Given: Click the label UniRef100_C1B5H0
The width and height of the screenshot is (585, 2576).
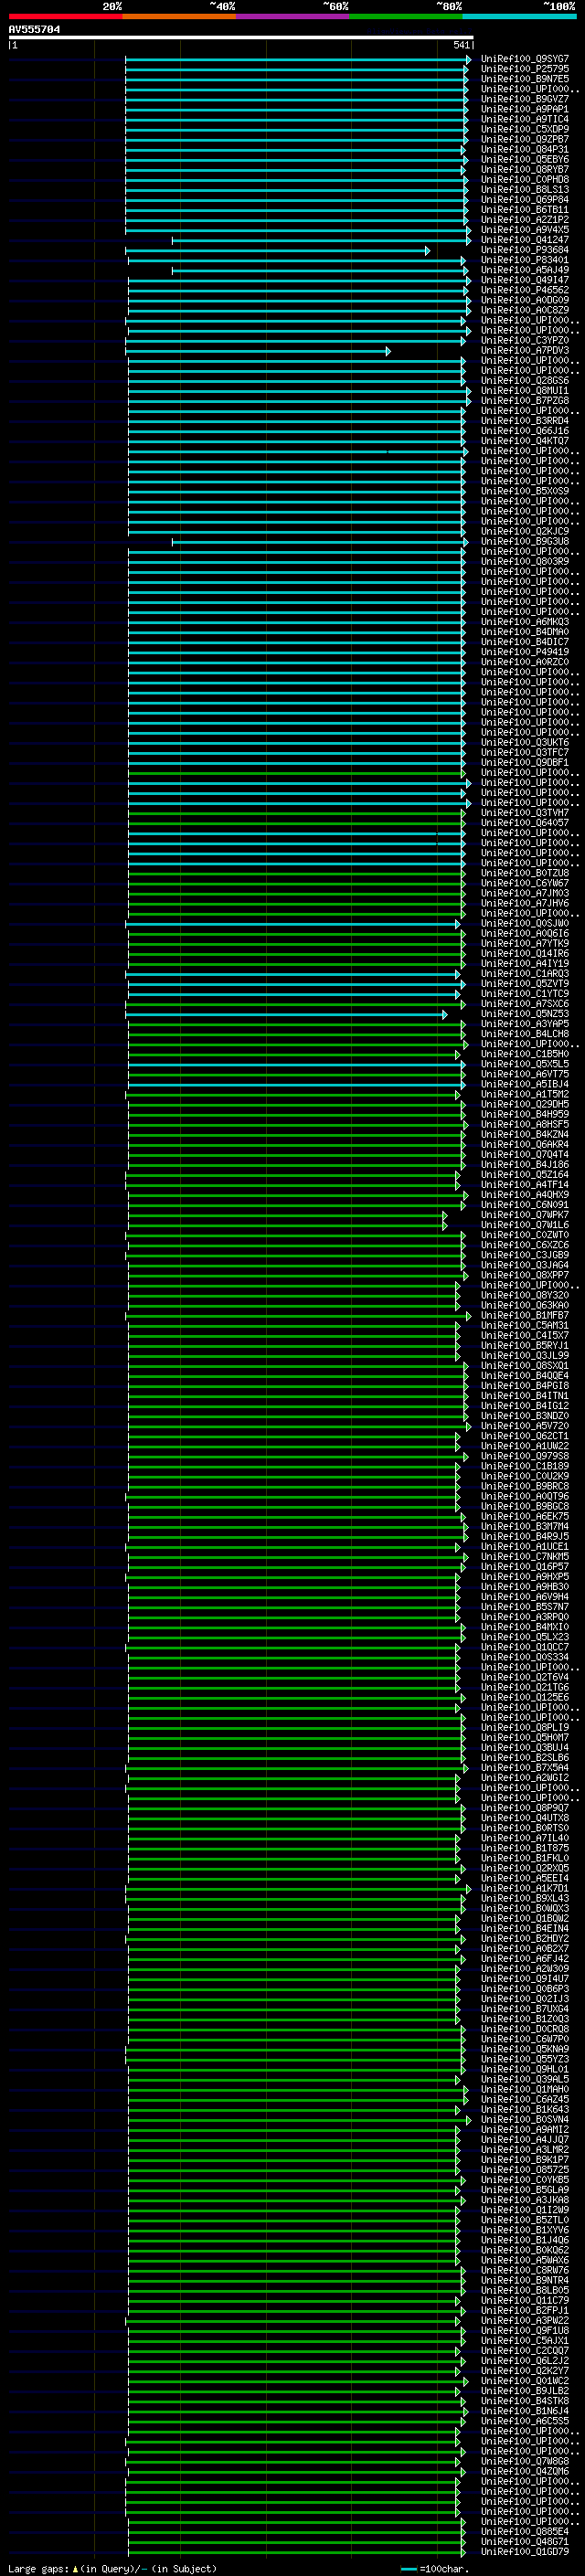Looking at the screenshot, I should pyautogui.click(x=525, y=1054).
